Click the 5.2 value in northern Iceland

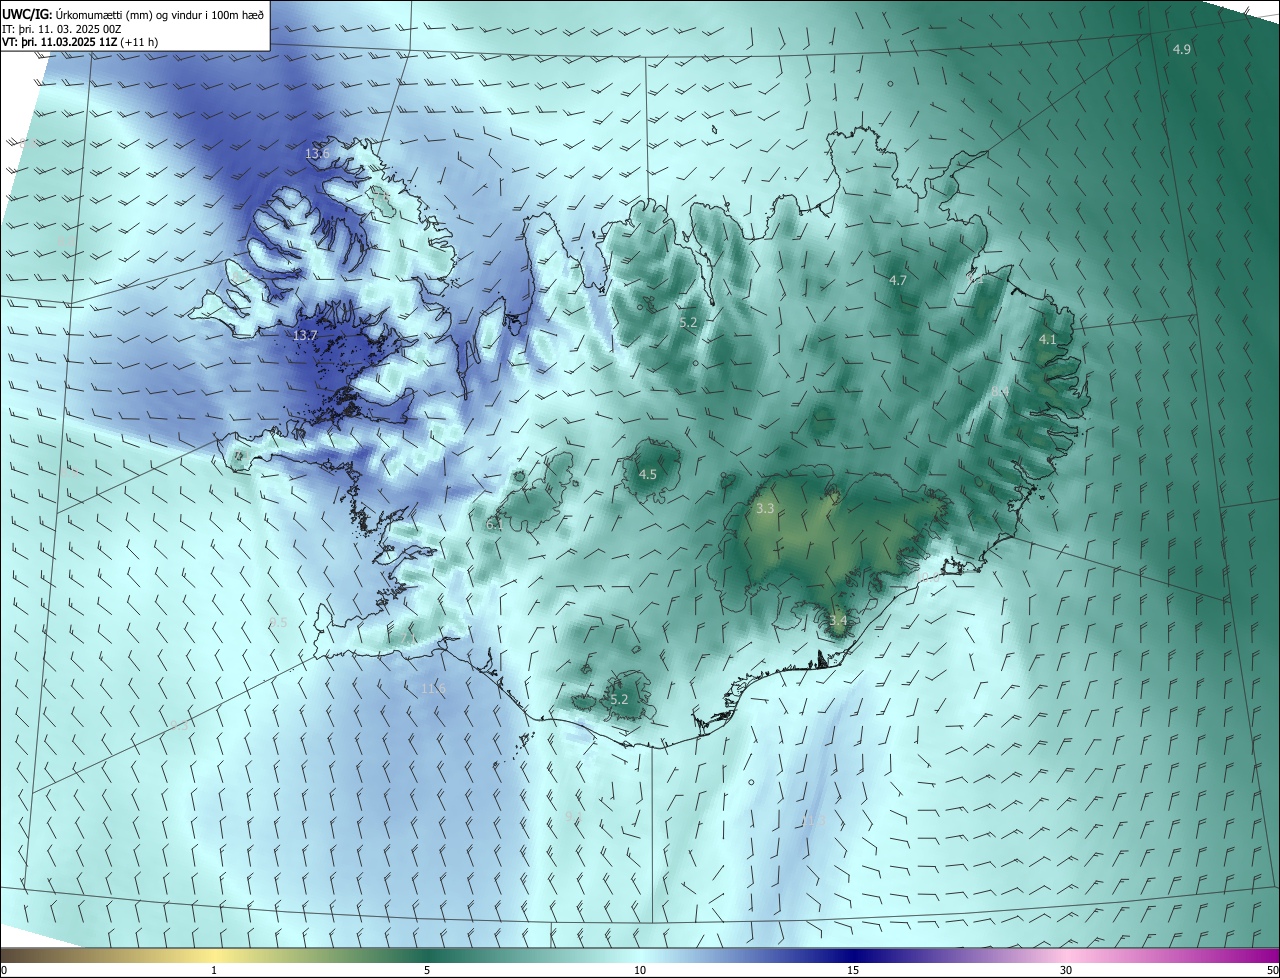(688, 322)
